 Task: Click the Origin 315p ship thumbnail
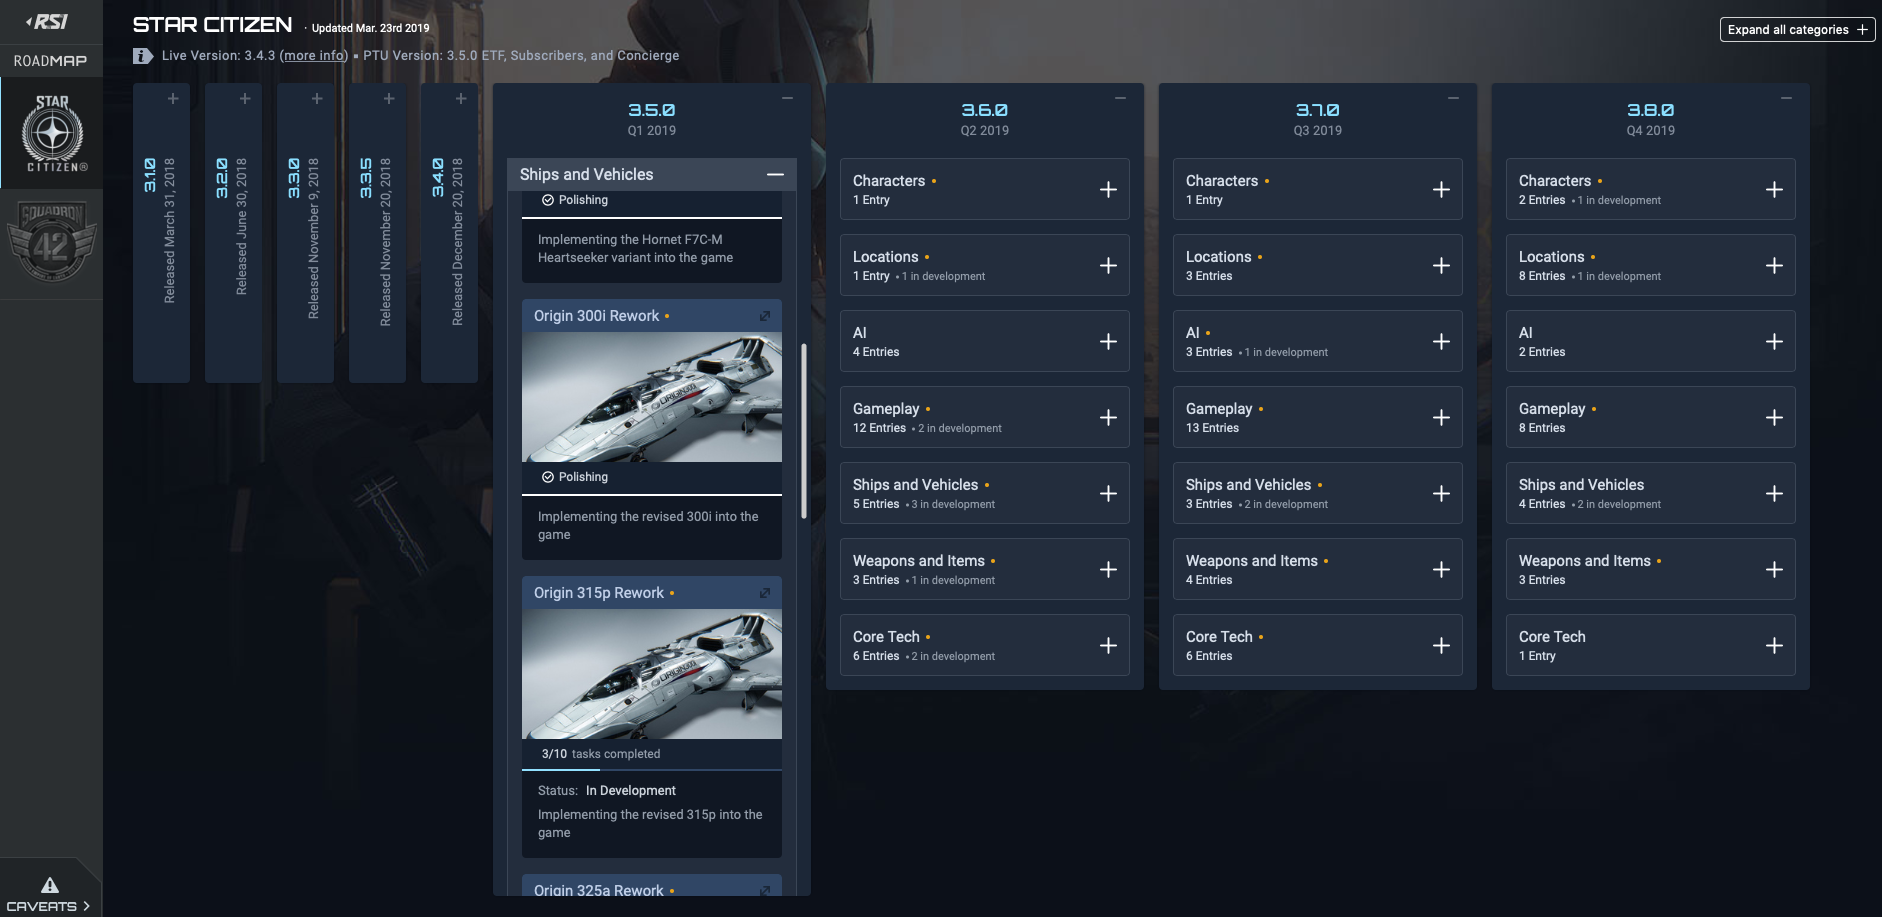point(652,674)
